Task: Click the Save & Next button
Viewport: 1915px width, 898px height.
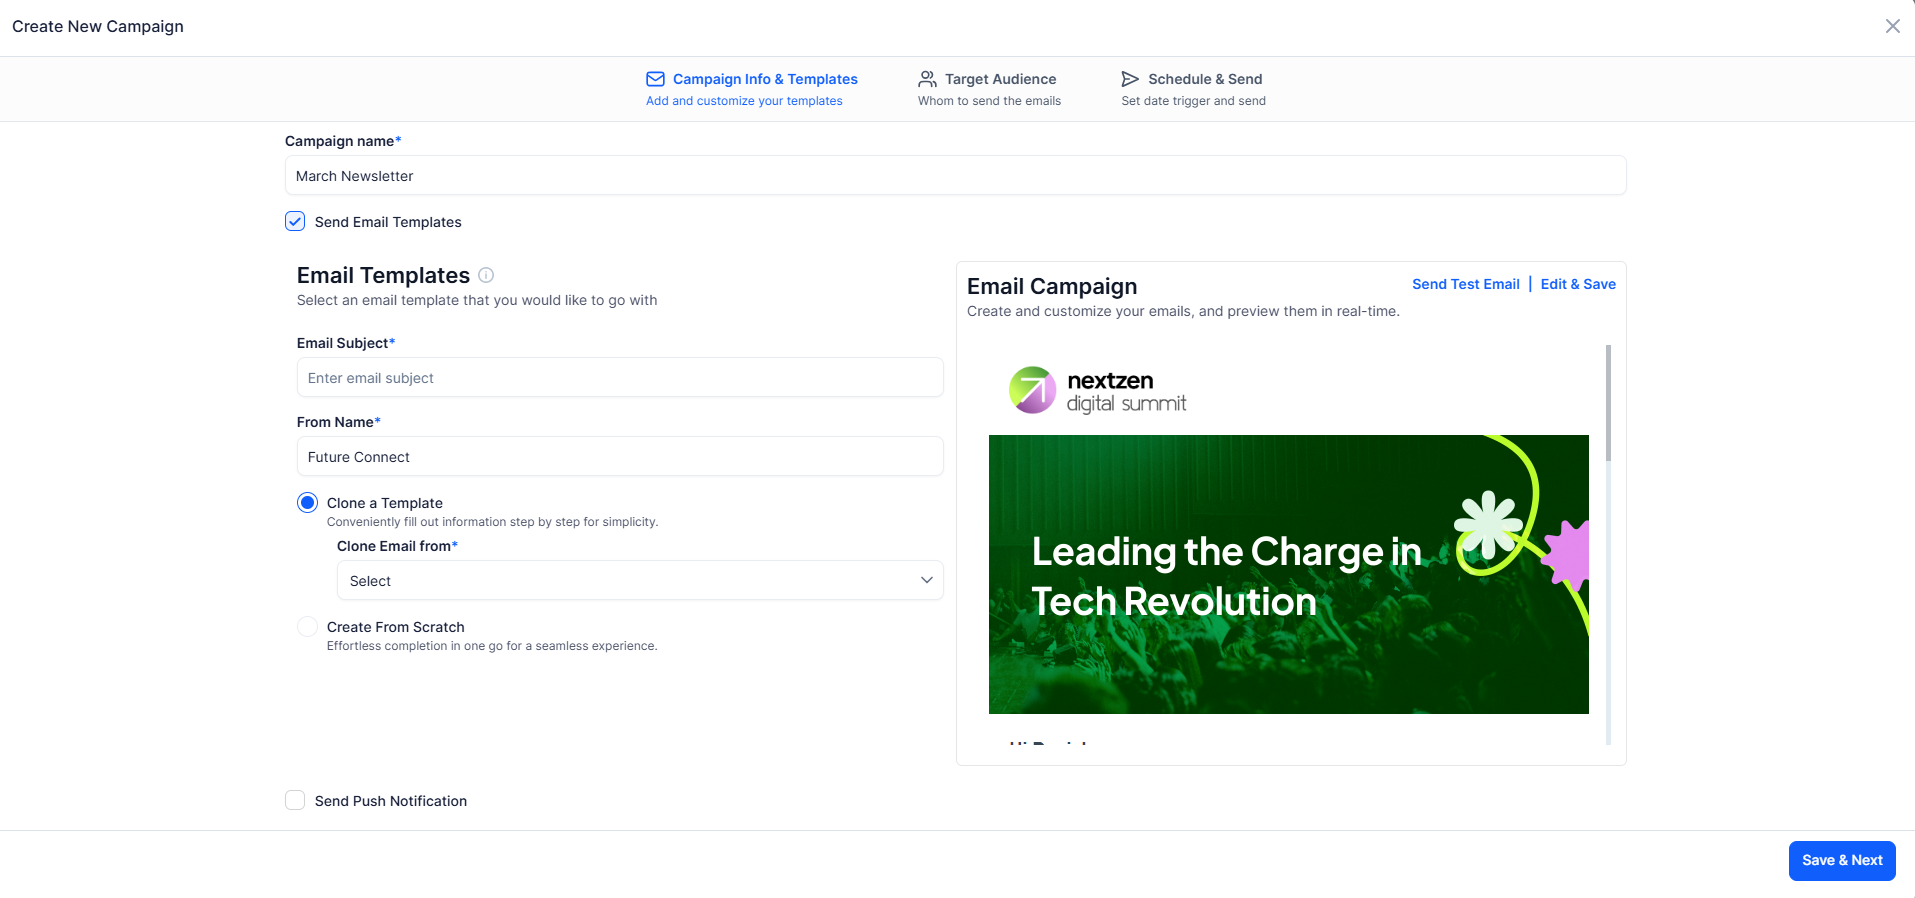Action: [1841, 860]
